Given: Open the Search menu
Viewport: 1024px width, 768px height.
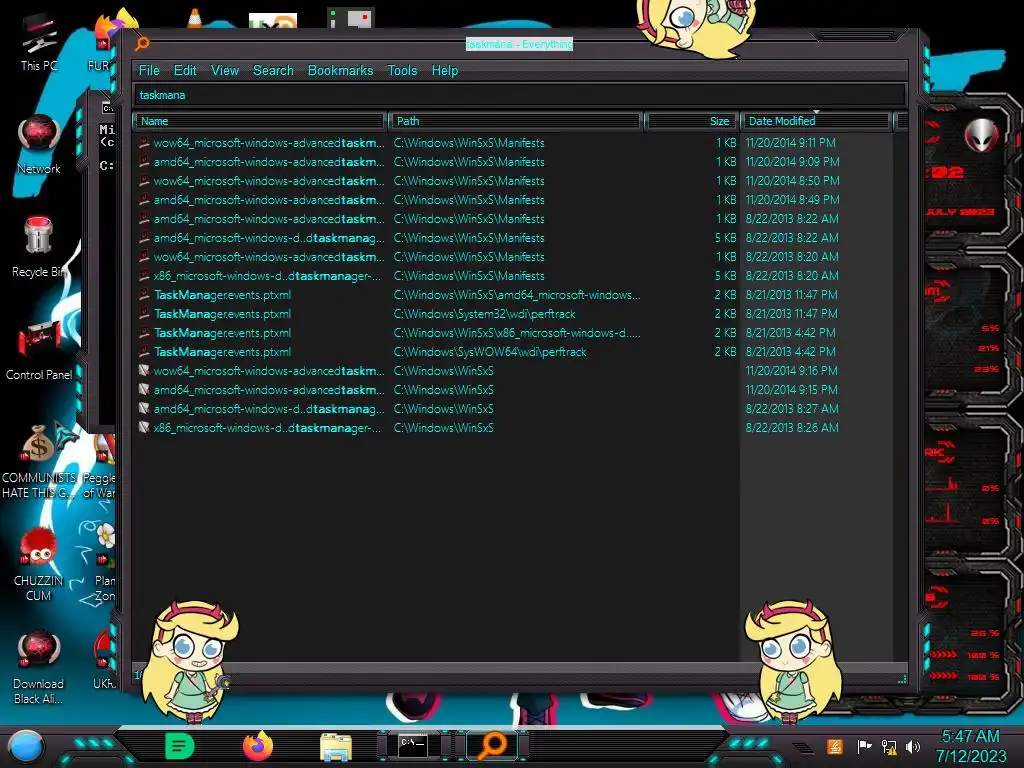Looking at the screenshot, I should [x=273, y=71].
